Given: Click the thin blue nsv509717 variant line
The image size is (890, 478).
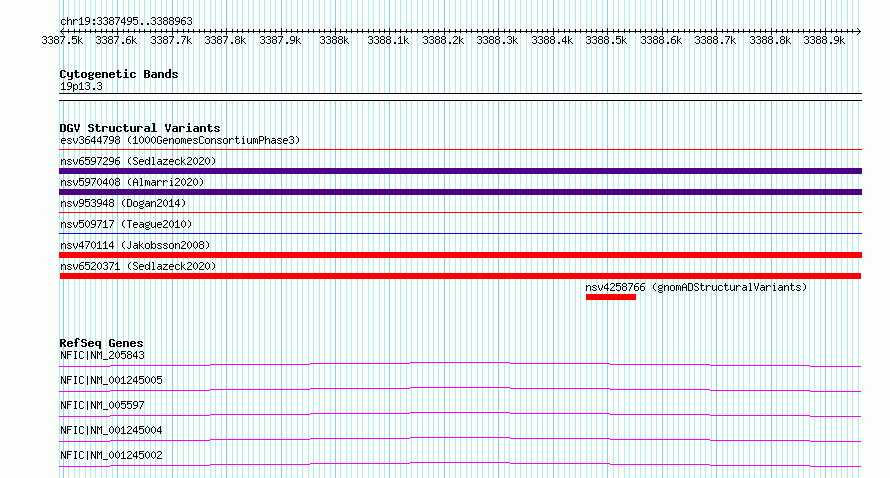Looking at the screenshot, I should [460, 233].
